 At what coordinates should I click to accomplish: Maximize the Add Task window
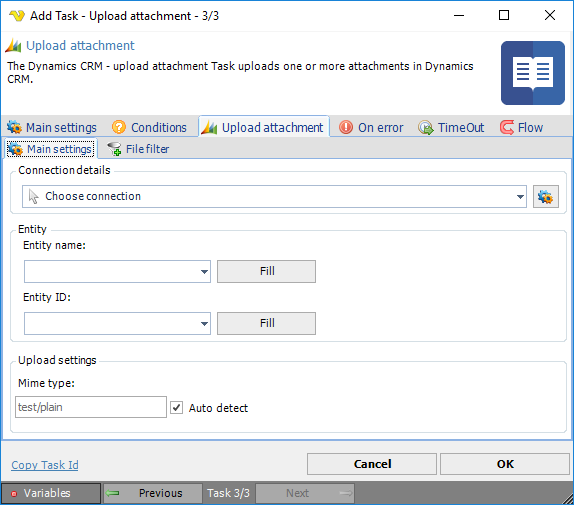504,15
